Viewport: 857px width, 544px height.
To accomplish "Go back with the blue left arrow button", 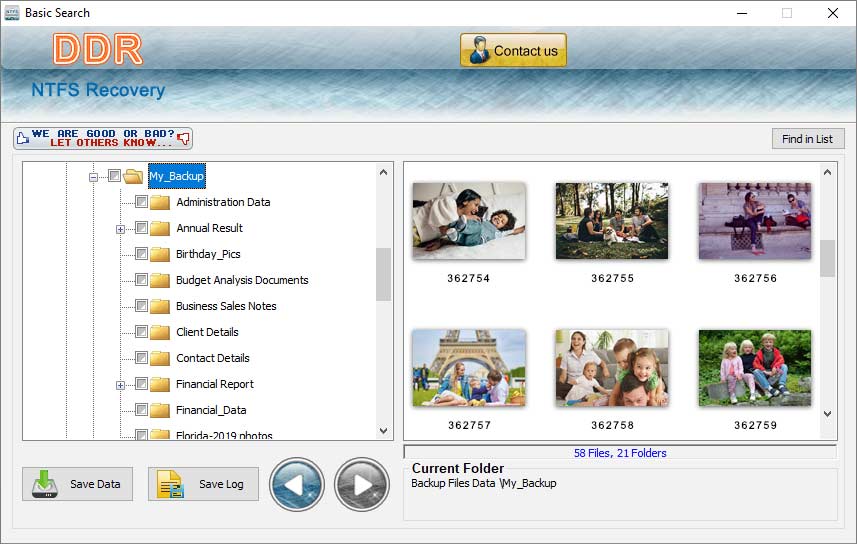I will [297, 484].
